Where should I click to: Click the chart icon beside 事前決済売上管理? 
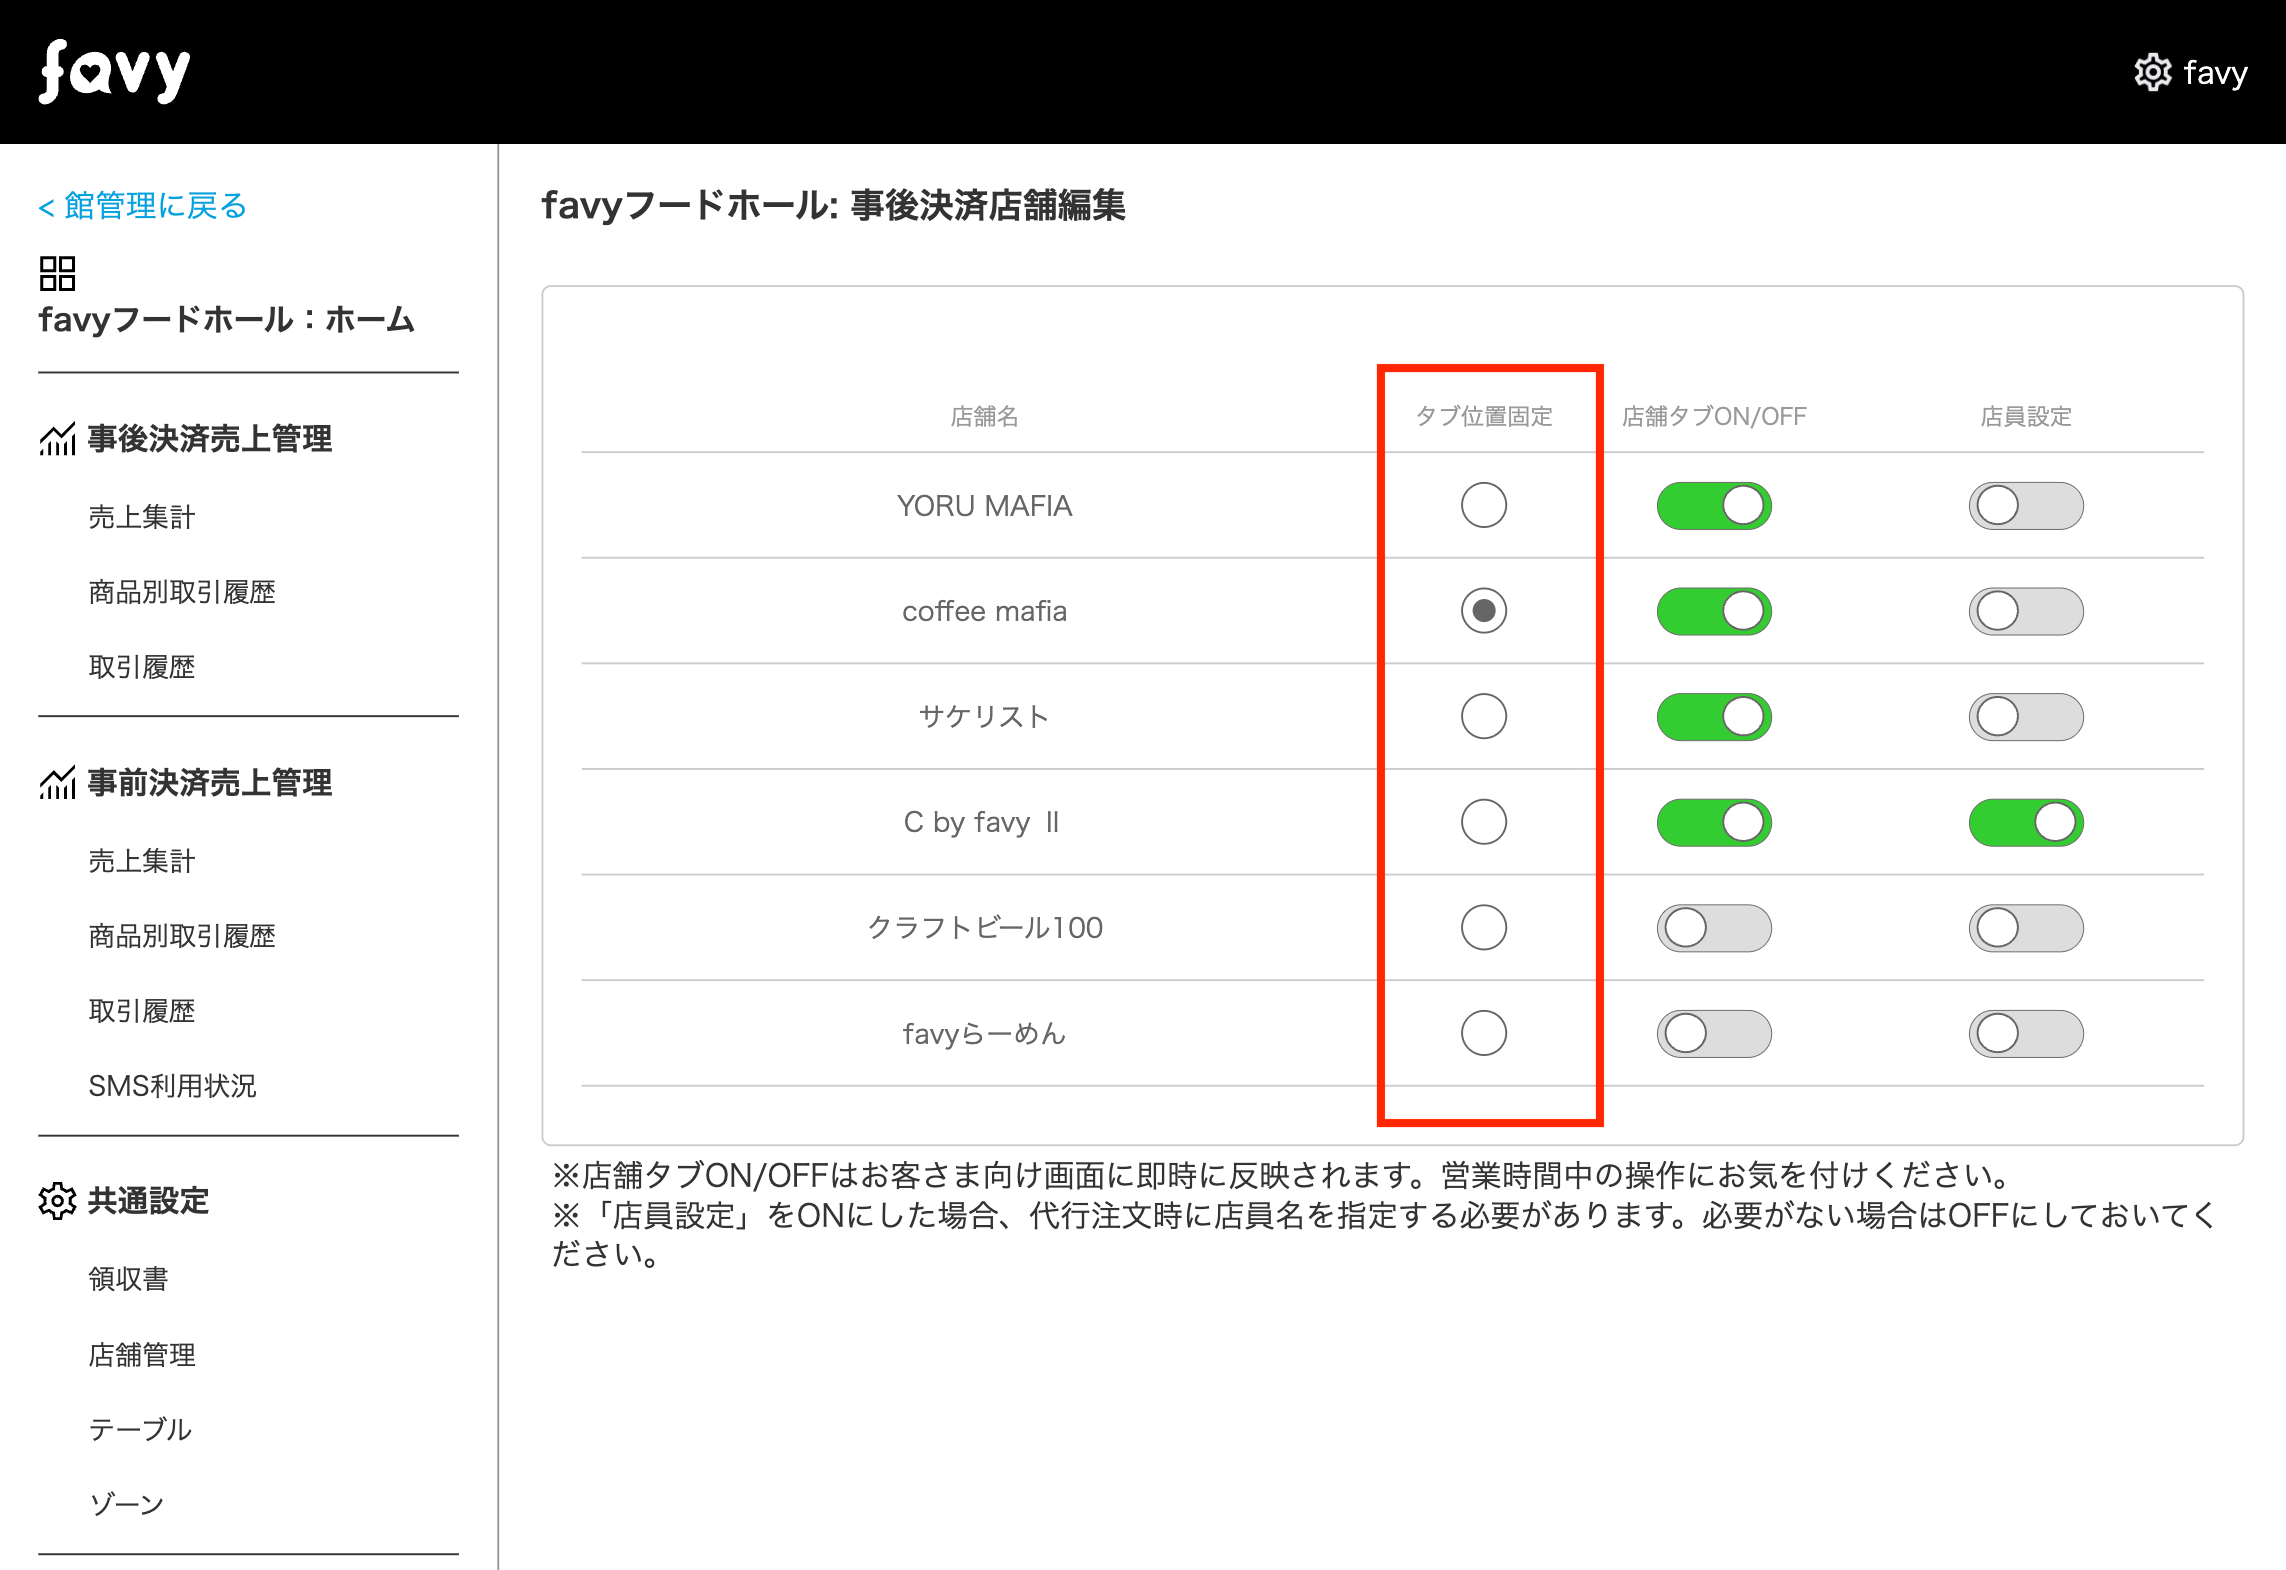click(x=57, y=782)
